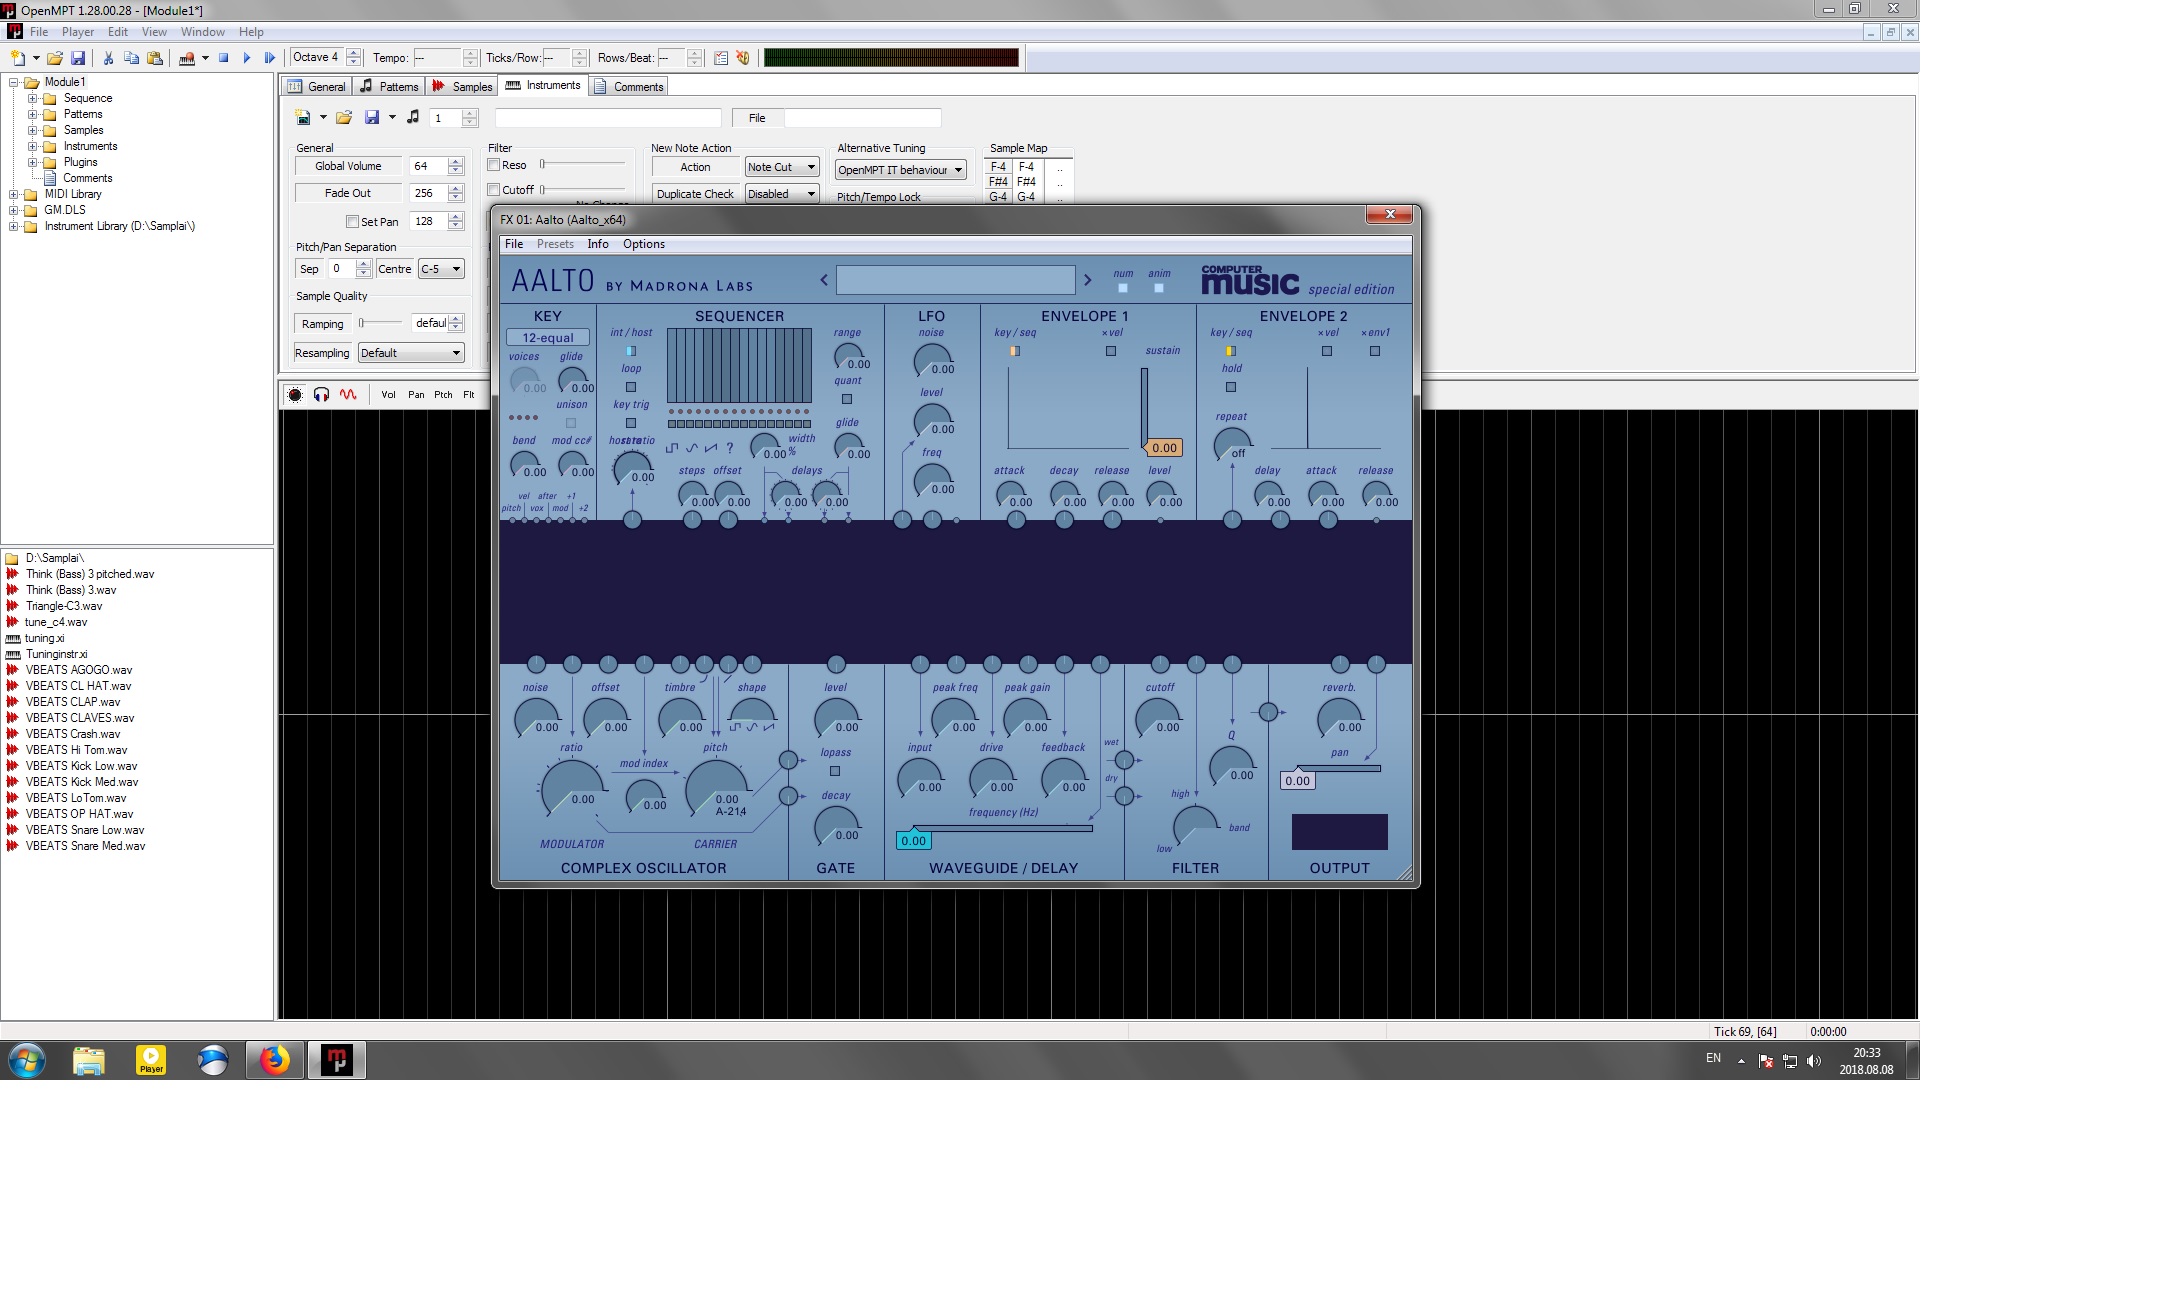
Task: Click the Ptch envelope button
Action: click(443, 395)
